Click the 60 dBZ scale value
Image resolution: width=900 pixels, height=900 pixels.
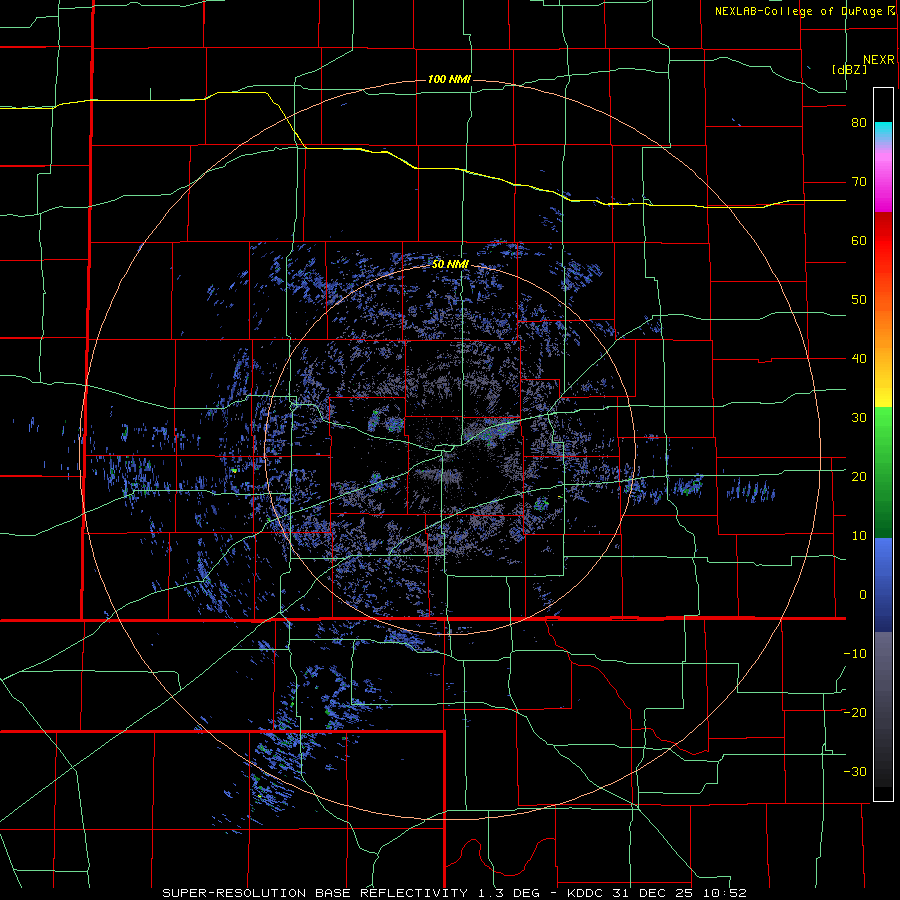pyautogui.click(x=859, y=240)
